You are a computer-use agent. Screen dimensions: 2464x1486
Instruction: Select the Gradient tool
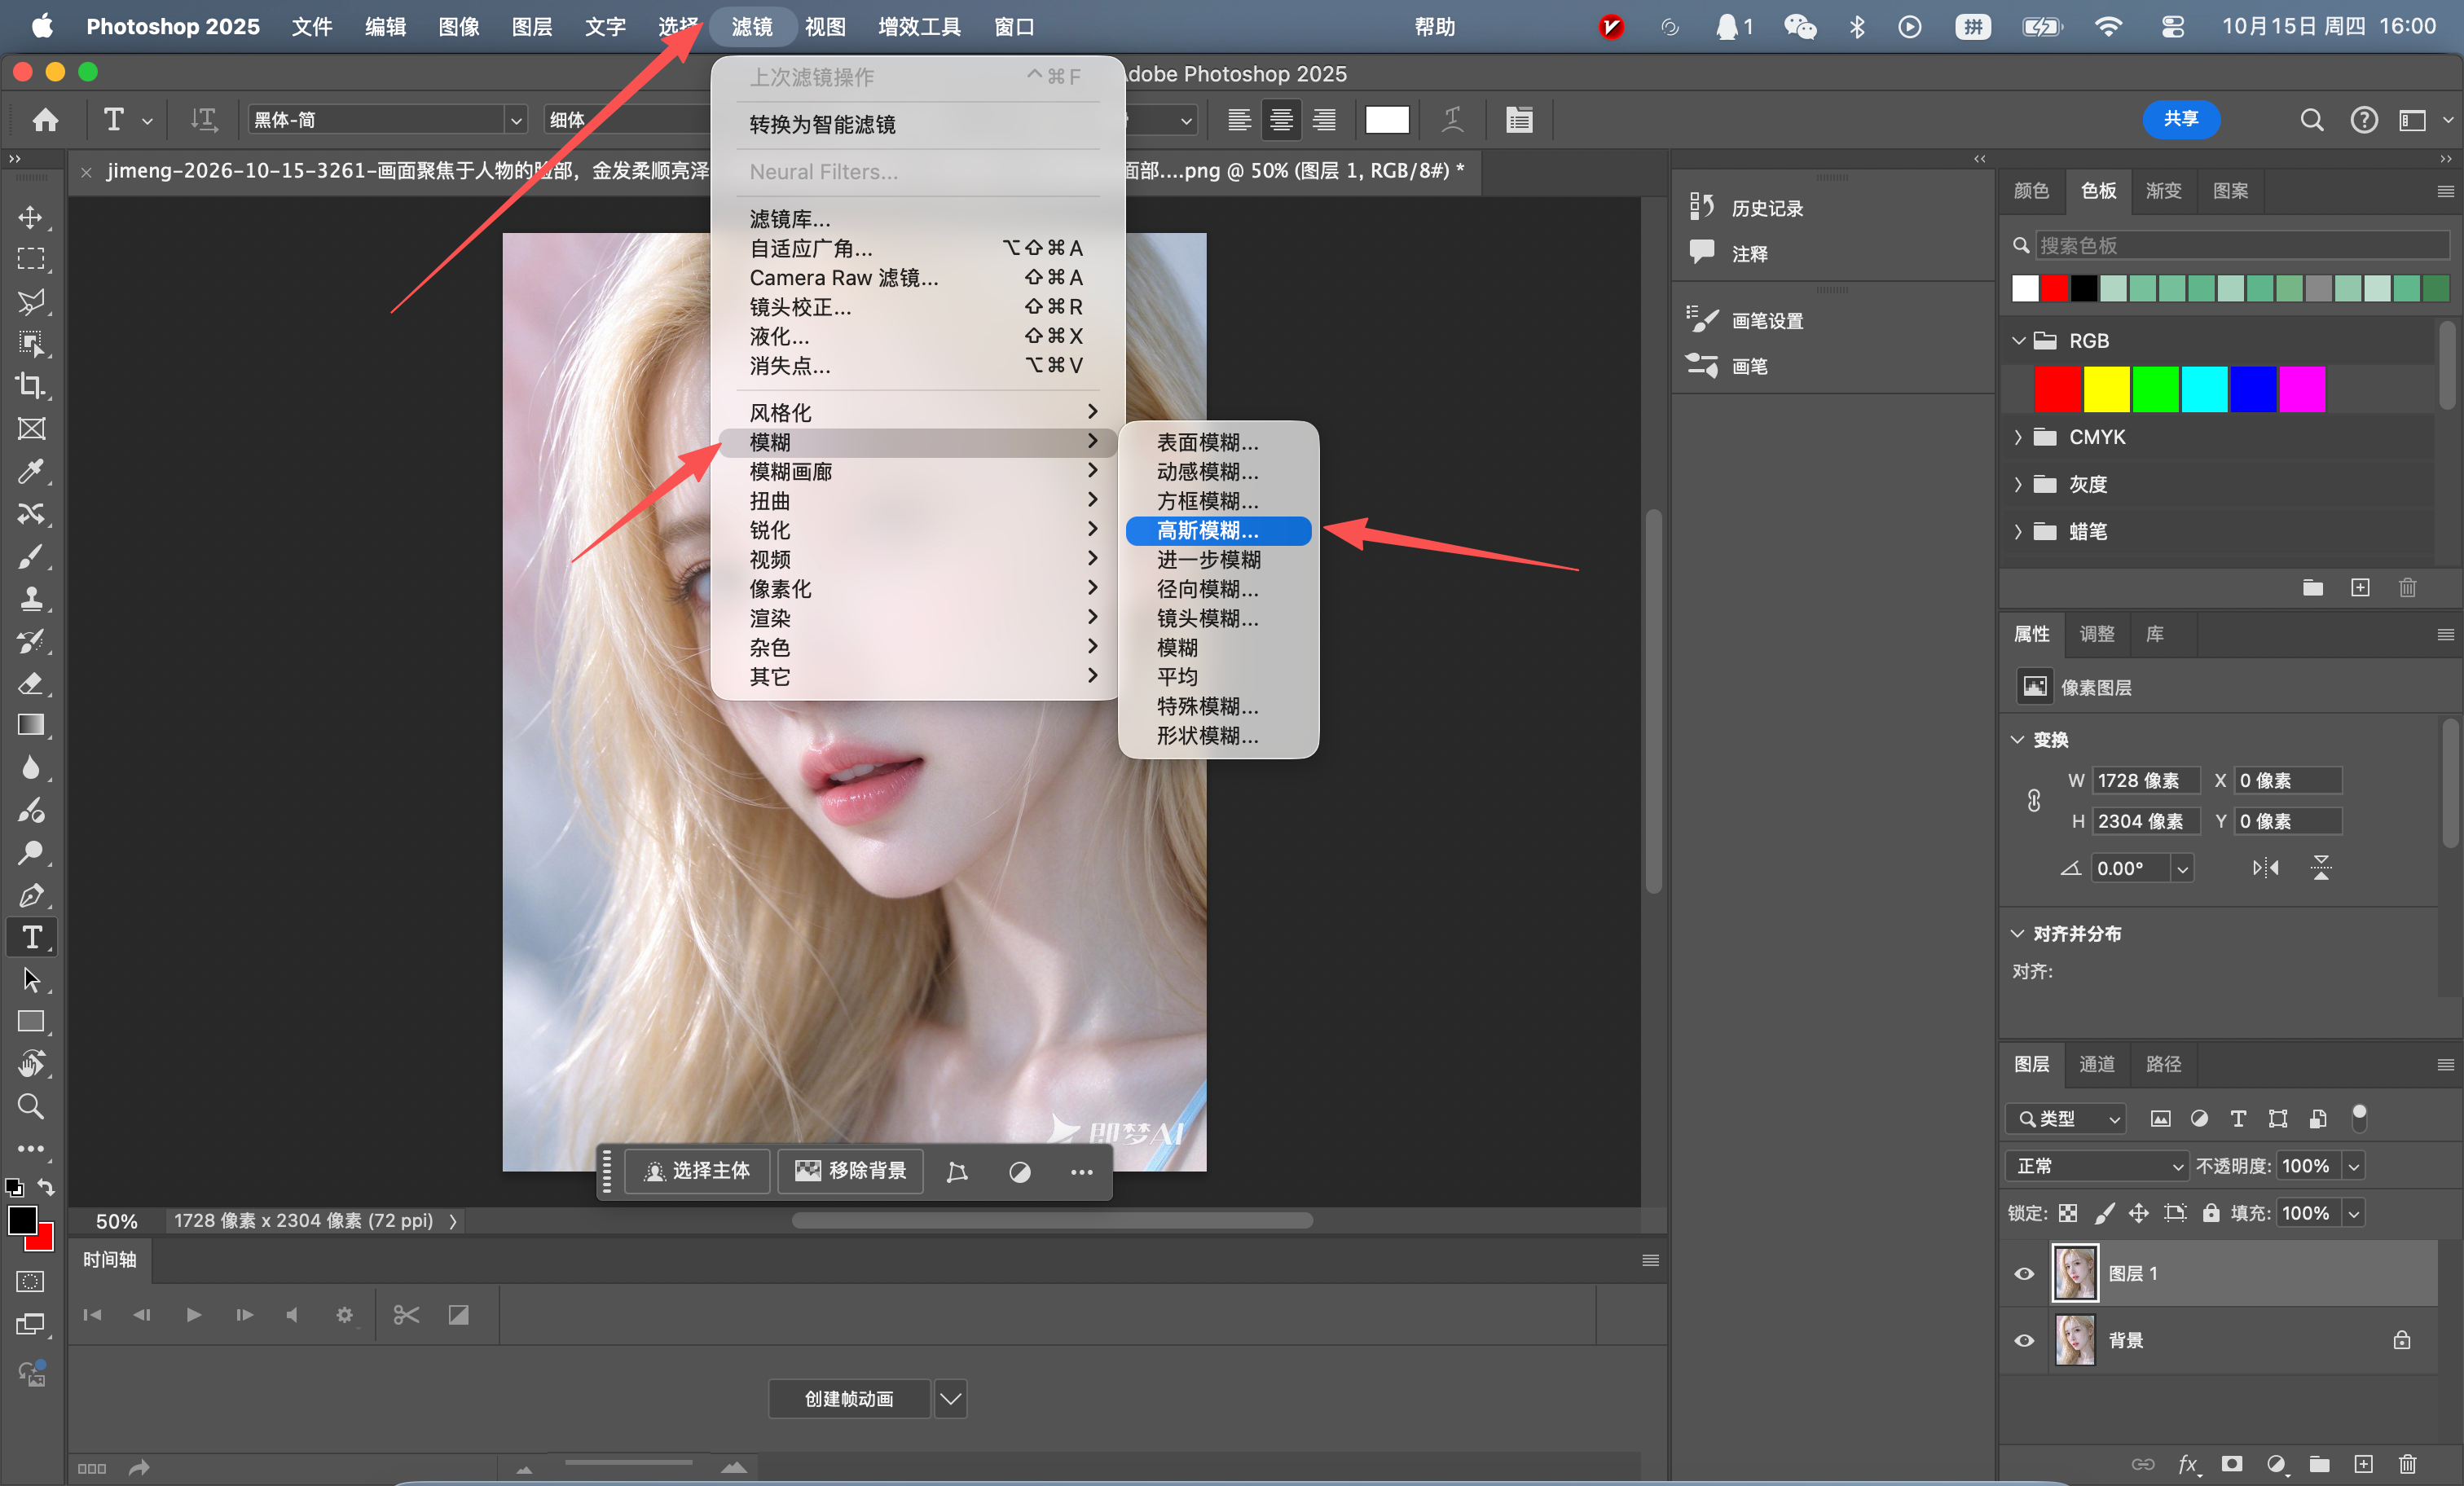pyautogui.click(x=31, y=725)
